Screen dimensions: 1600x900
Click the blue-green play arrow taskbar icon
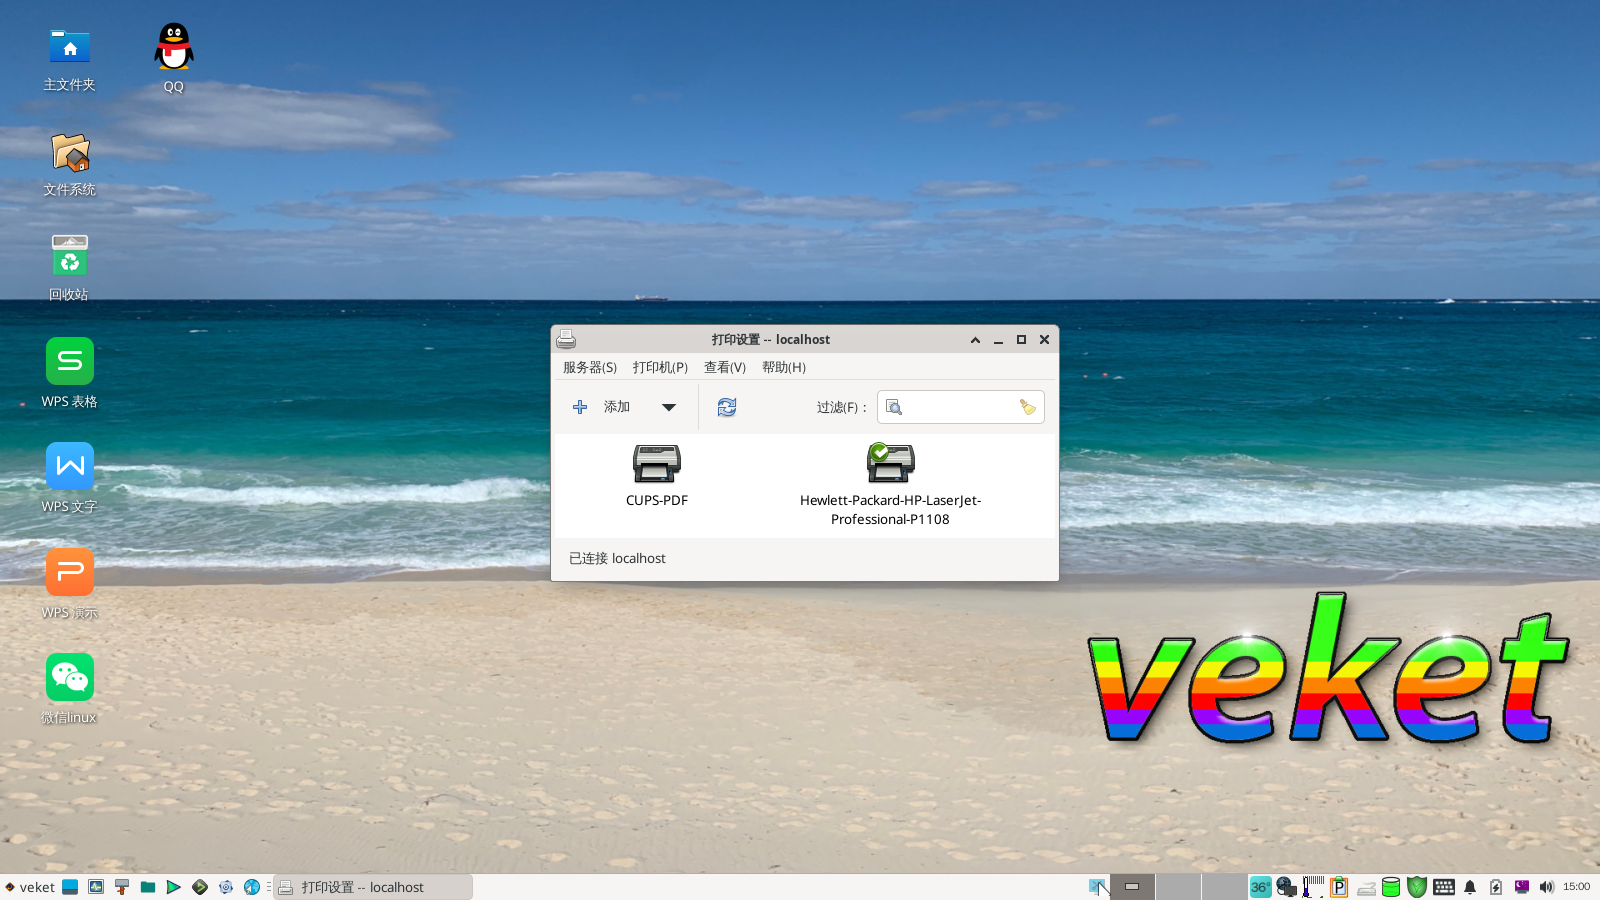point(174,887)
